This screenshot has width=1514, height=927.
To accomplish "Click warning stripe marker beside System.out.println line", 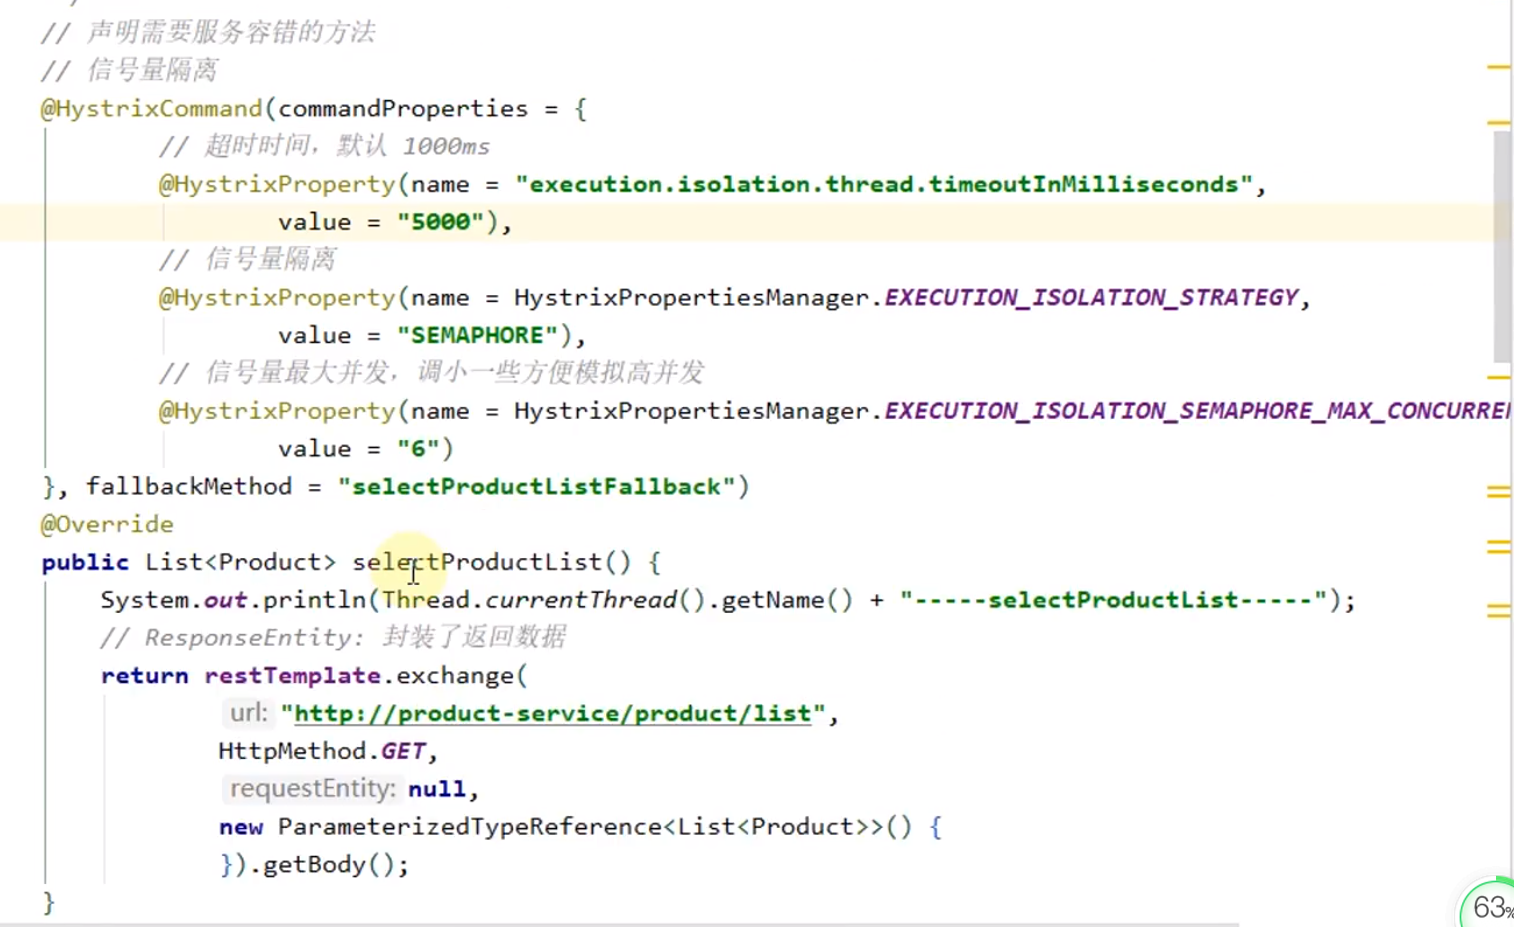I will click(x=1498, y=610).
